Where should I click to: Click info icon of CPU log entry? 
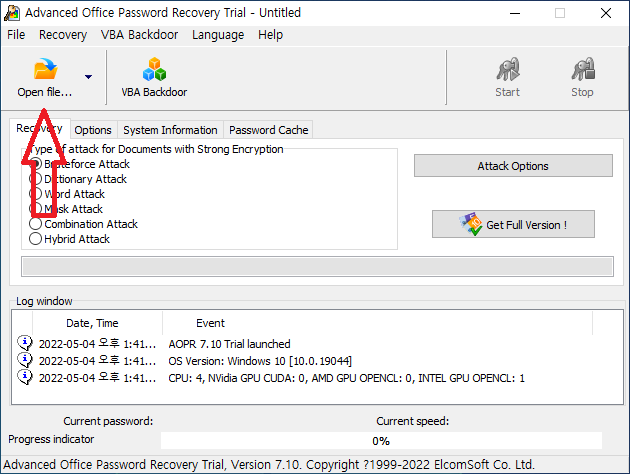click(x=25, y=377)
